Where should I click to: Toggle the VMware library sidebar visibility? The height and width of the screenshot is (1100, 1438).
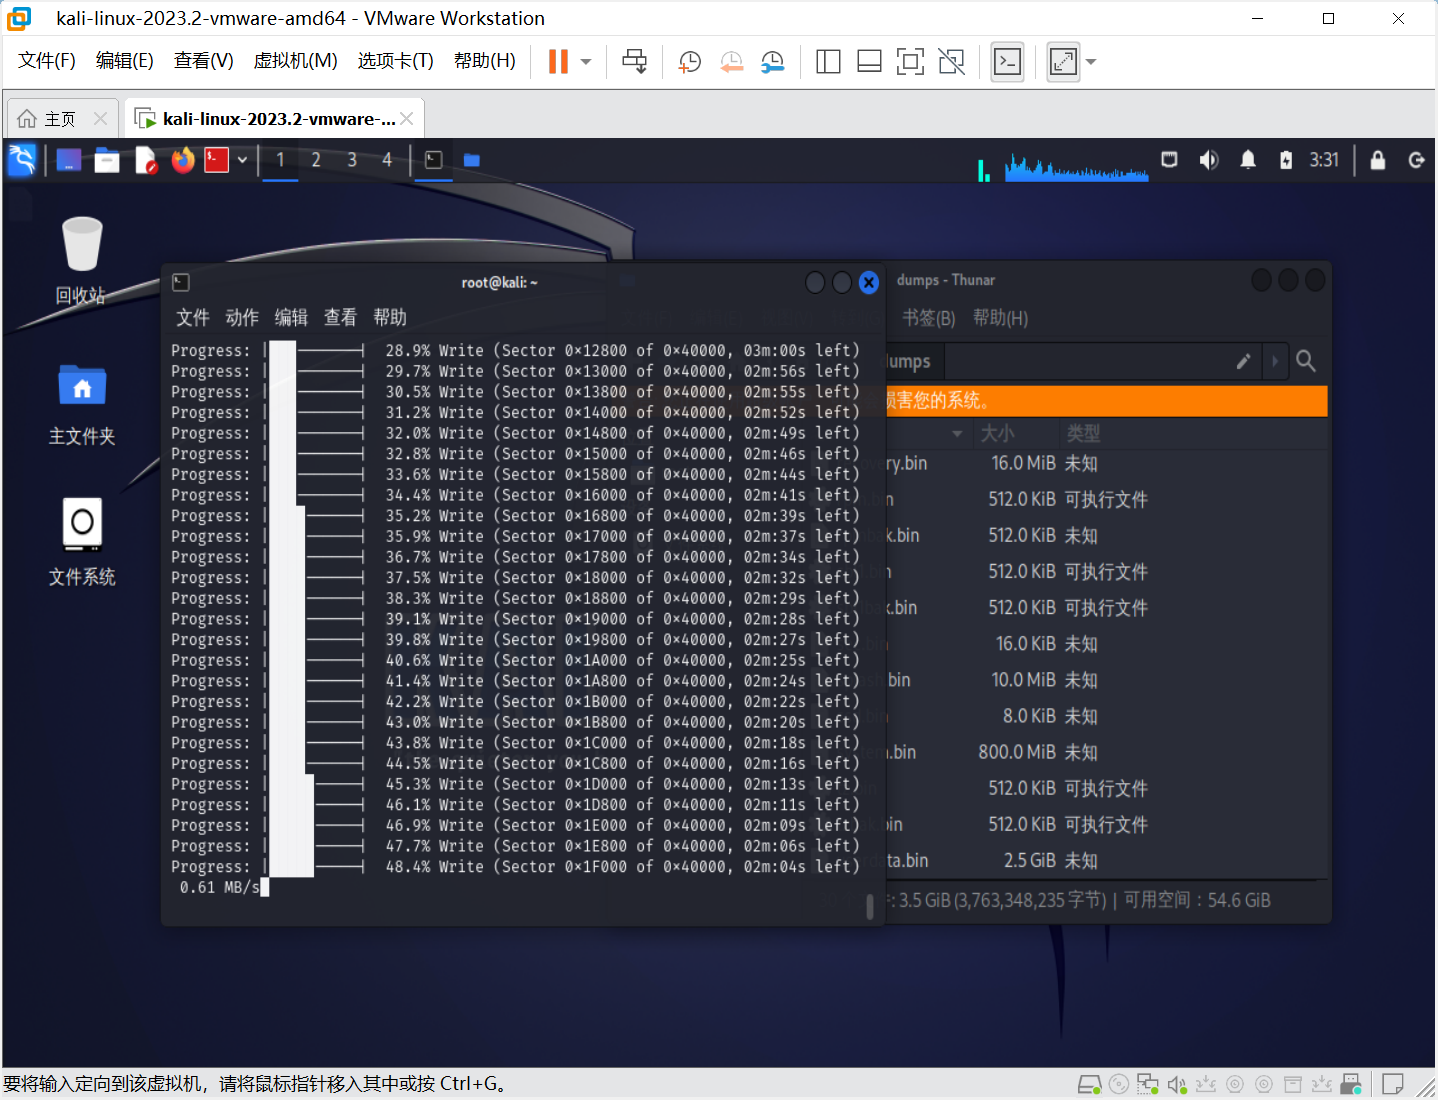(828, 61)
